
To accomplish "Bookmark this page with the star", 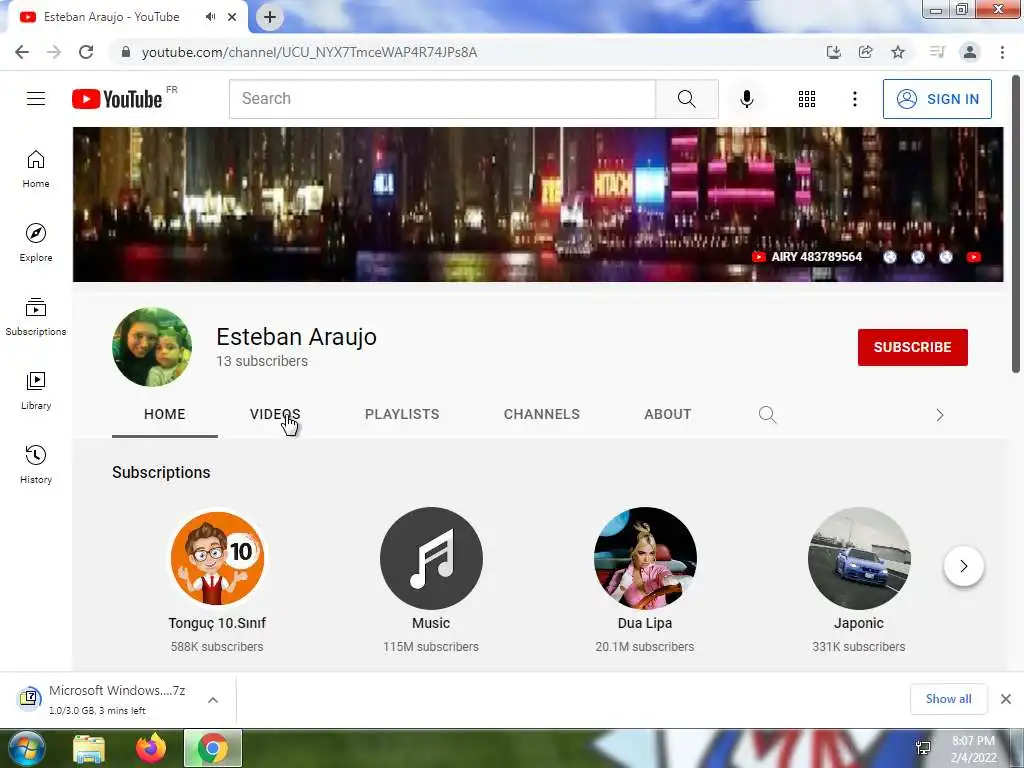I will [x=898, y=52].
